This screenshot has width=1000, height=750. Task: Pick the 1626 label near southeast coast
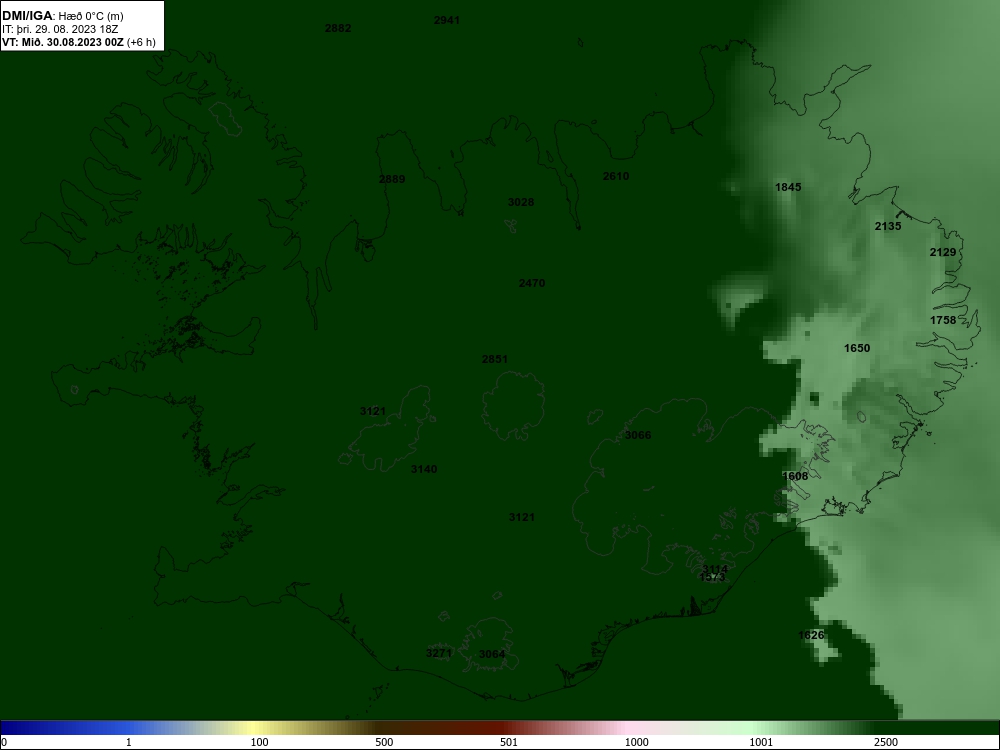coord(811,635)
